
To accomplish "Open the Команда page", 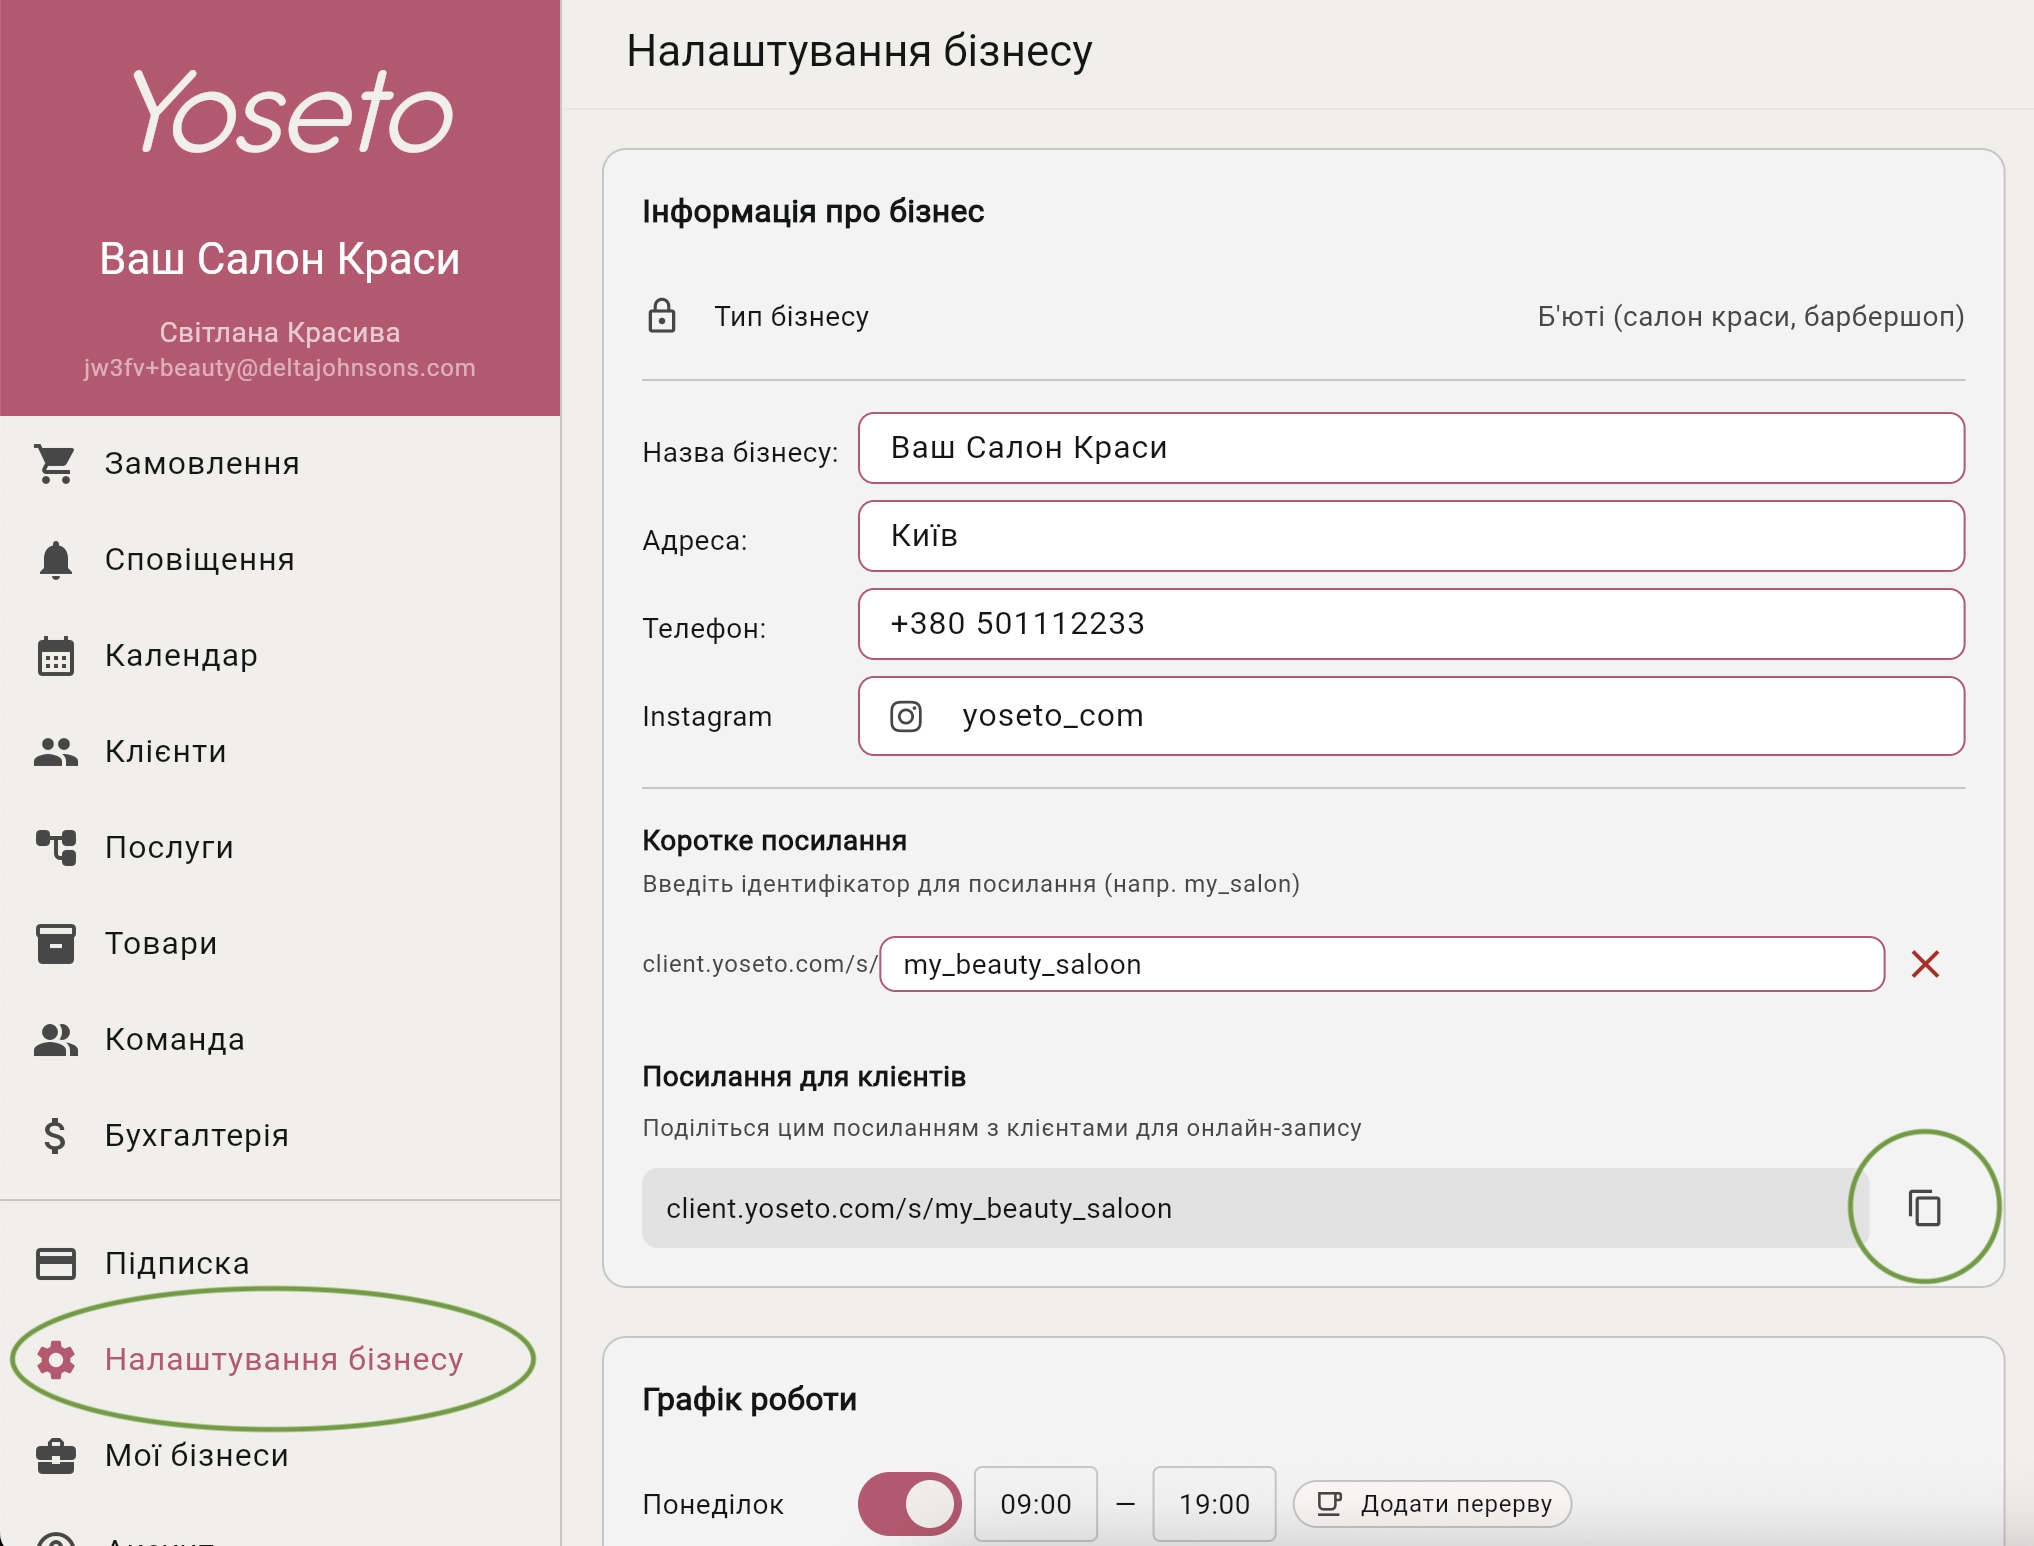I will [x=280, y=1040].
